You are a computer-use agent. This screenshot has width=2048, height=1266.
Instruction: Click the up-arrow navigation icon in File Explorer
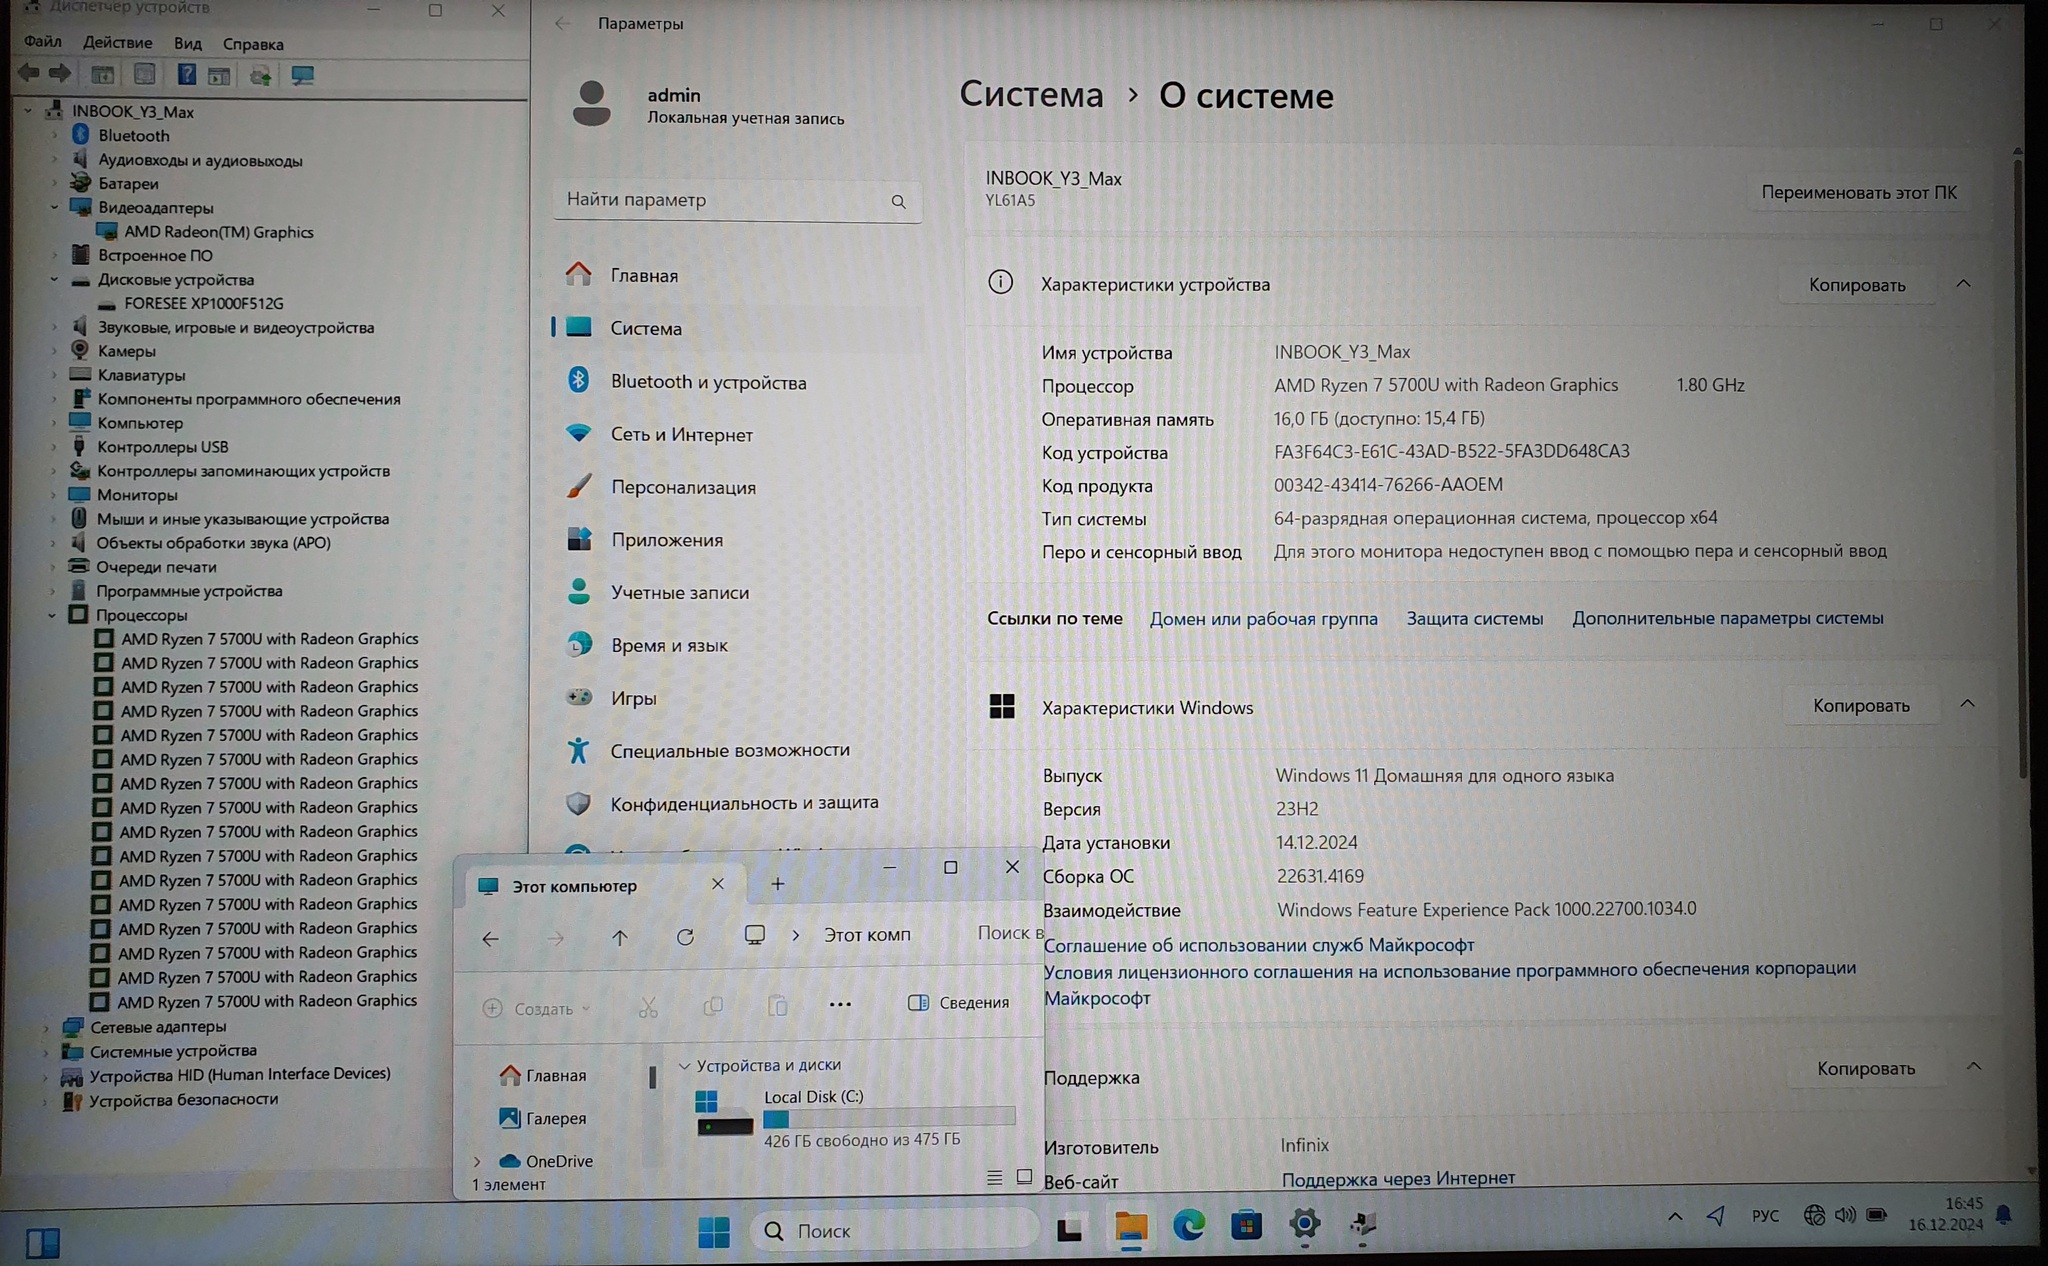click(620, 937)
